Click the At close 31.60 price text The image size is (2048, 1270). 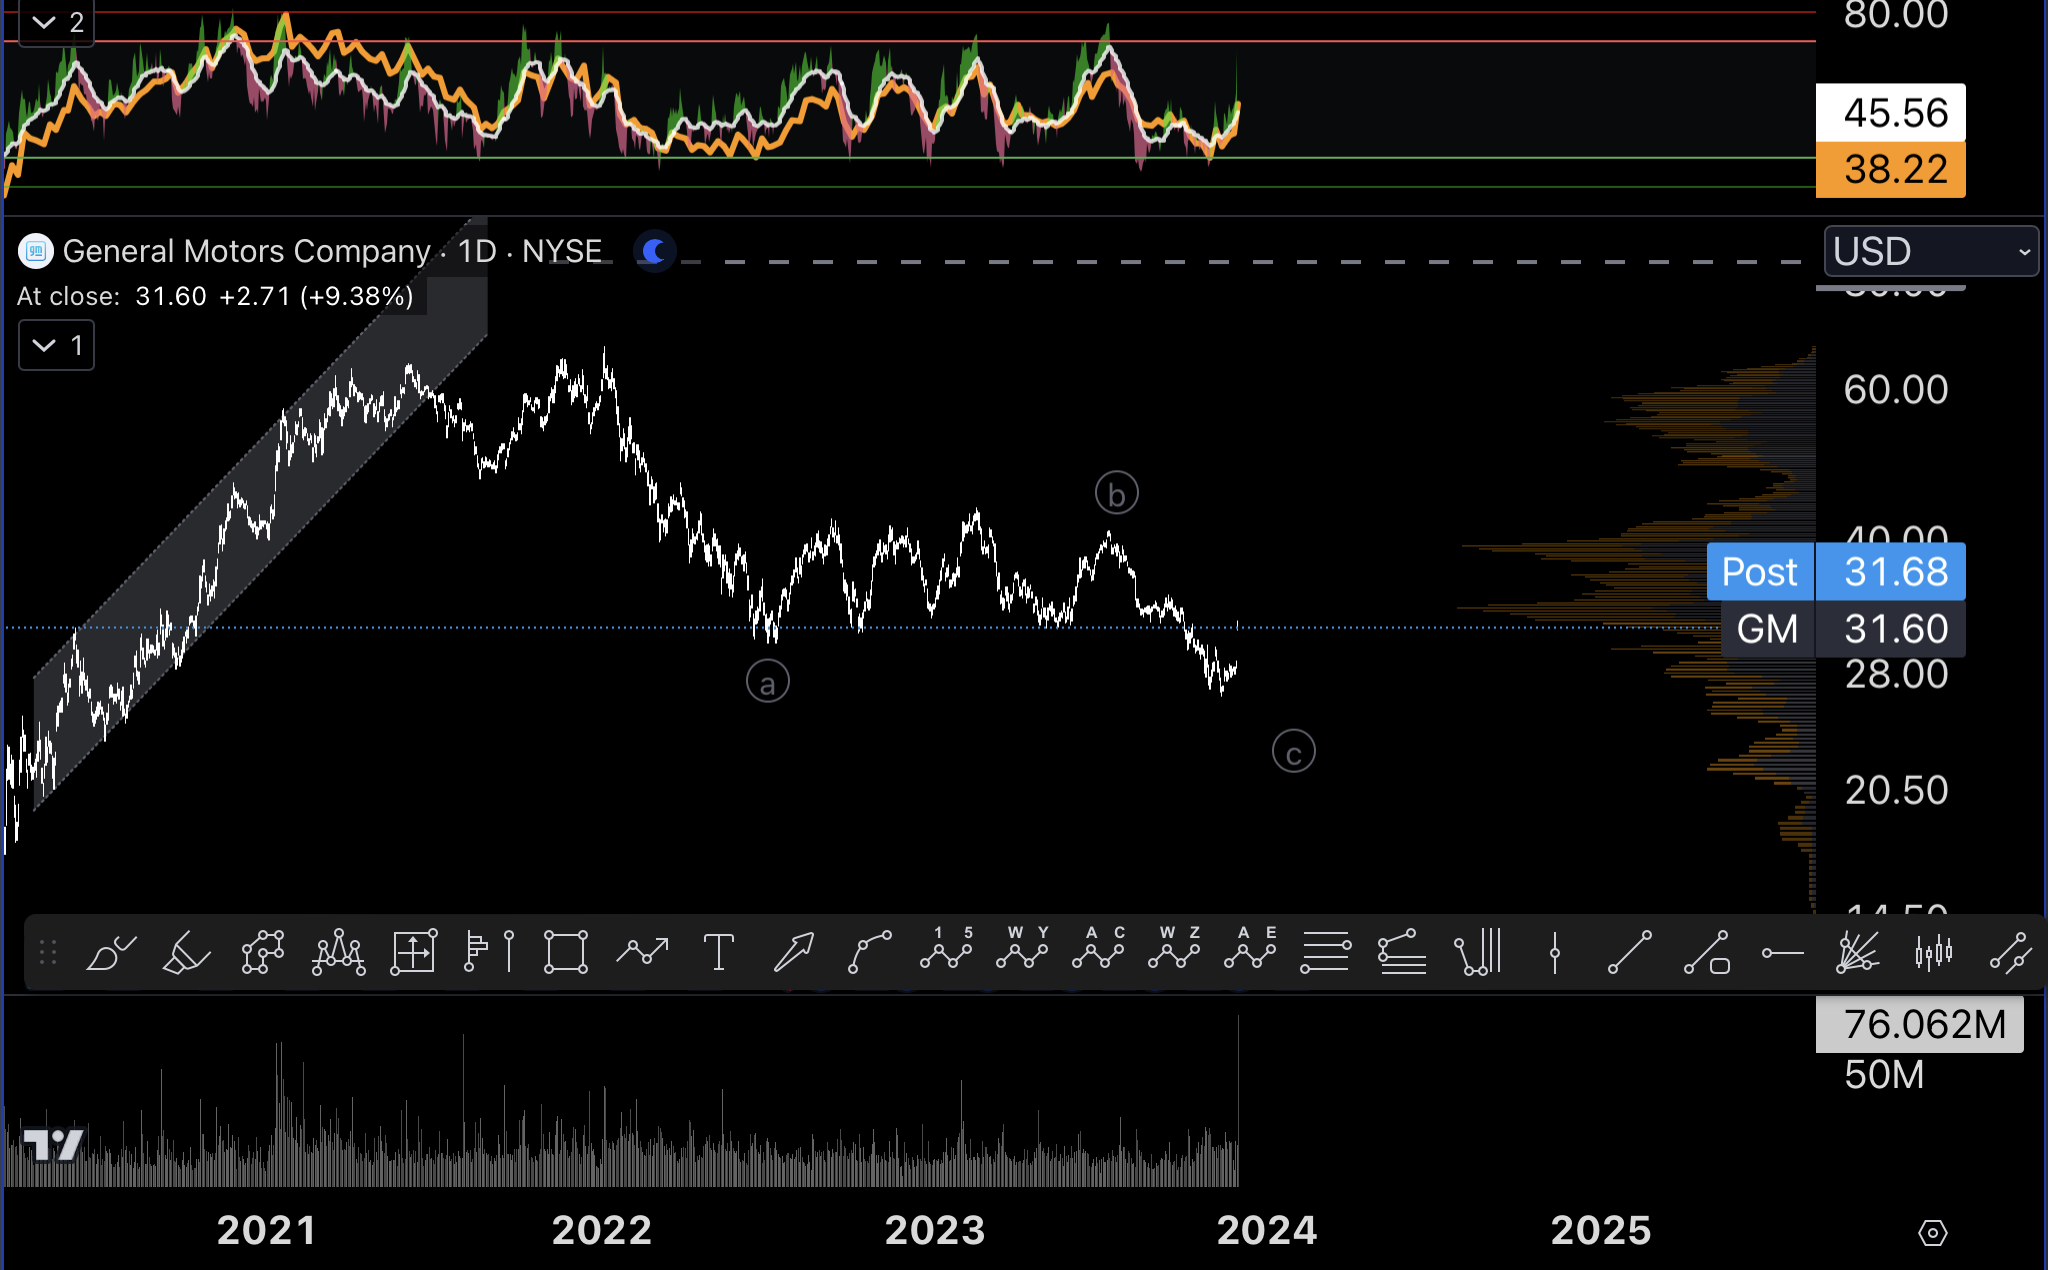112,297
